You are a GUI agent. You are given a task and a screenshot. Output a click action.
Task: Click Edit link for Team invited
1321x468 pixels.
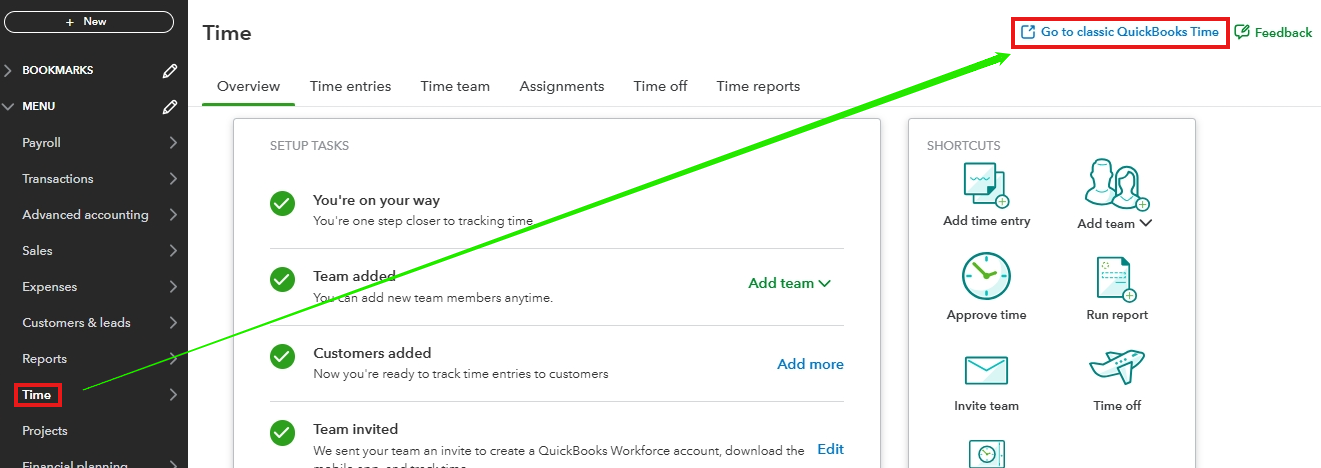(830, 449)
